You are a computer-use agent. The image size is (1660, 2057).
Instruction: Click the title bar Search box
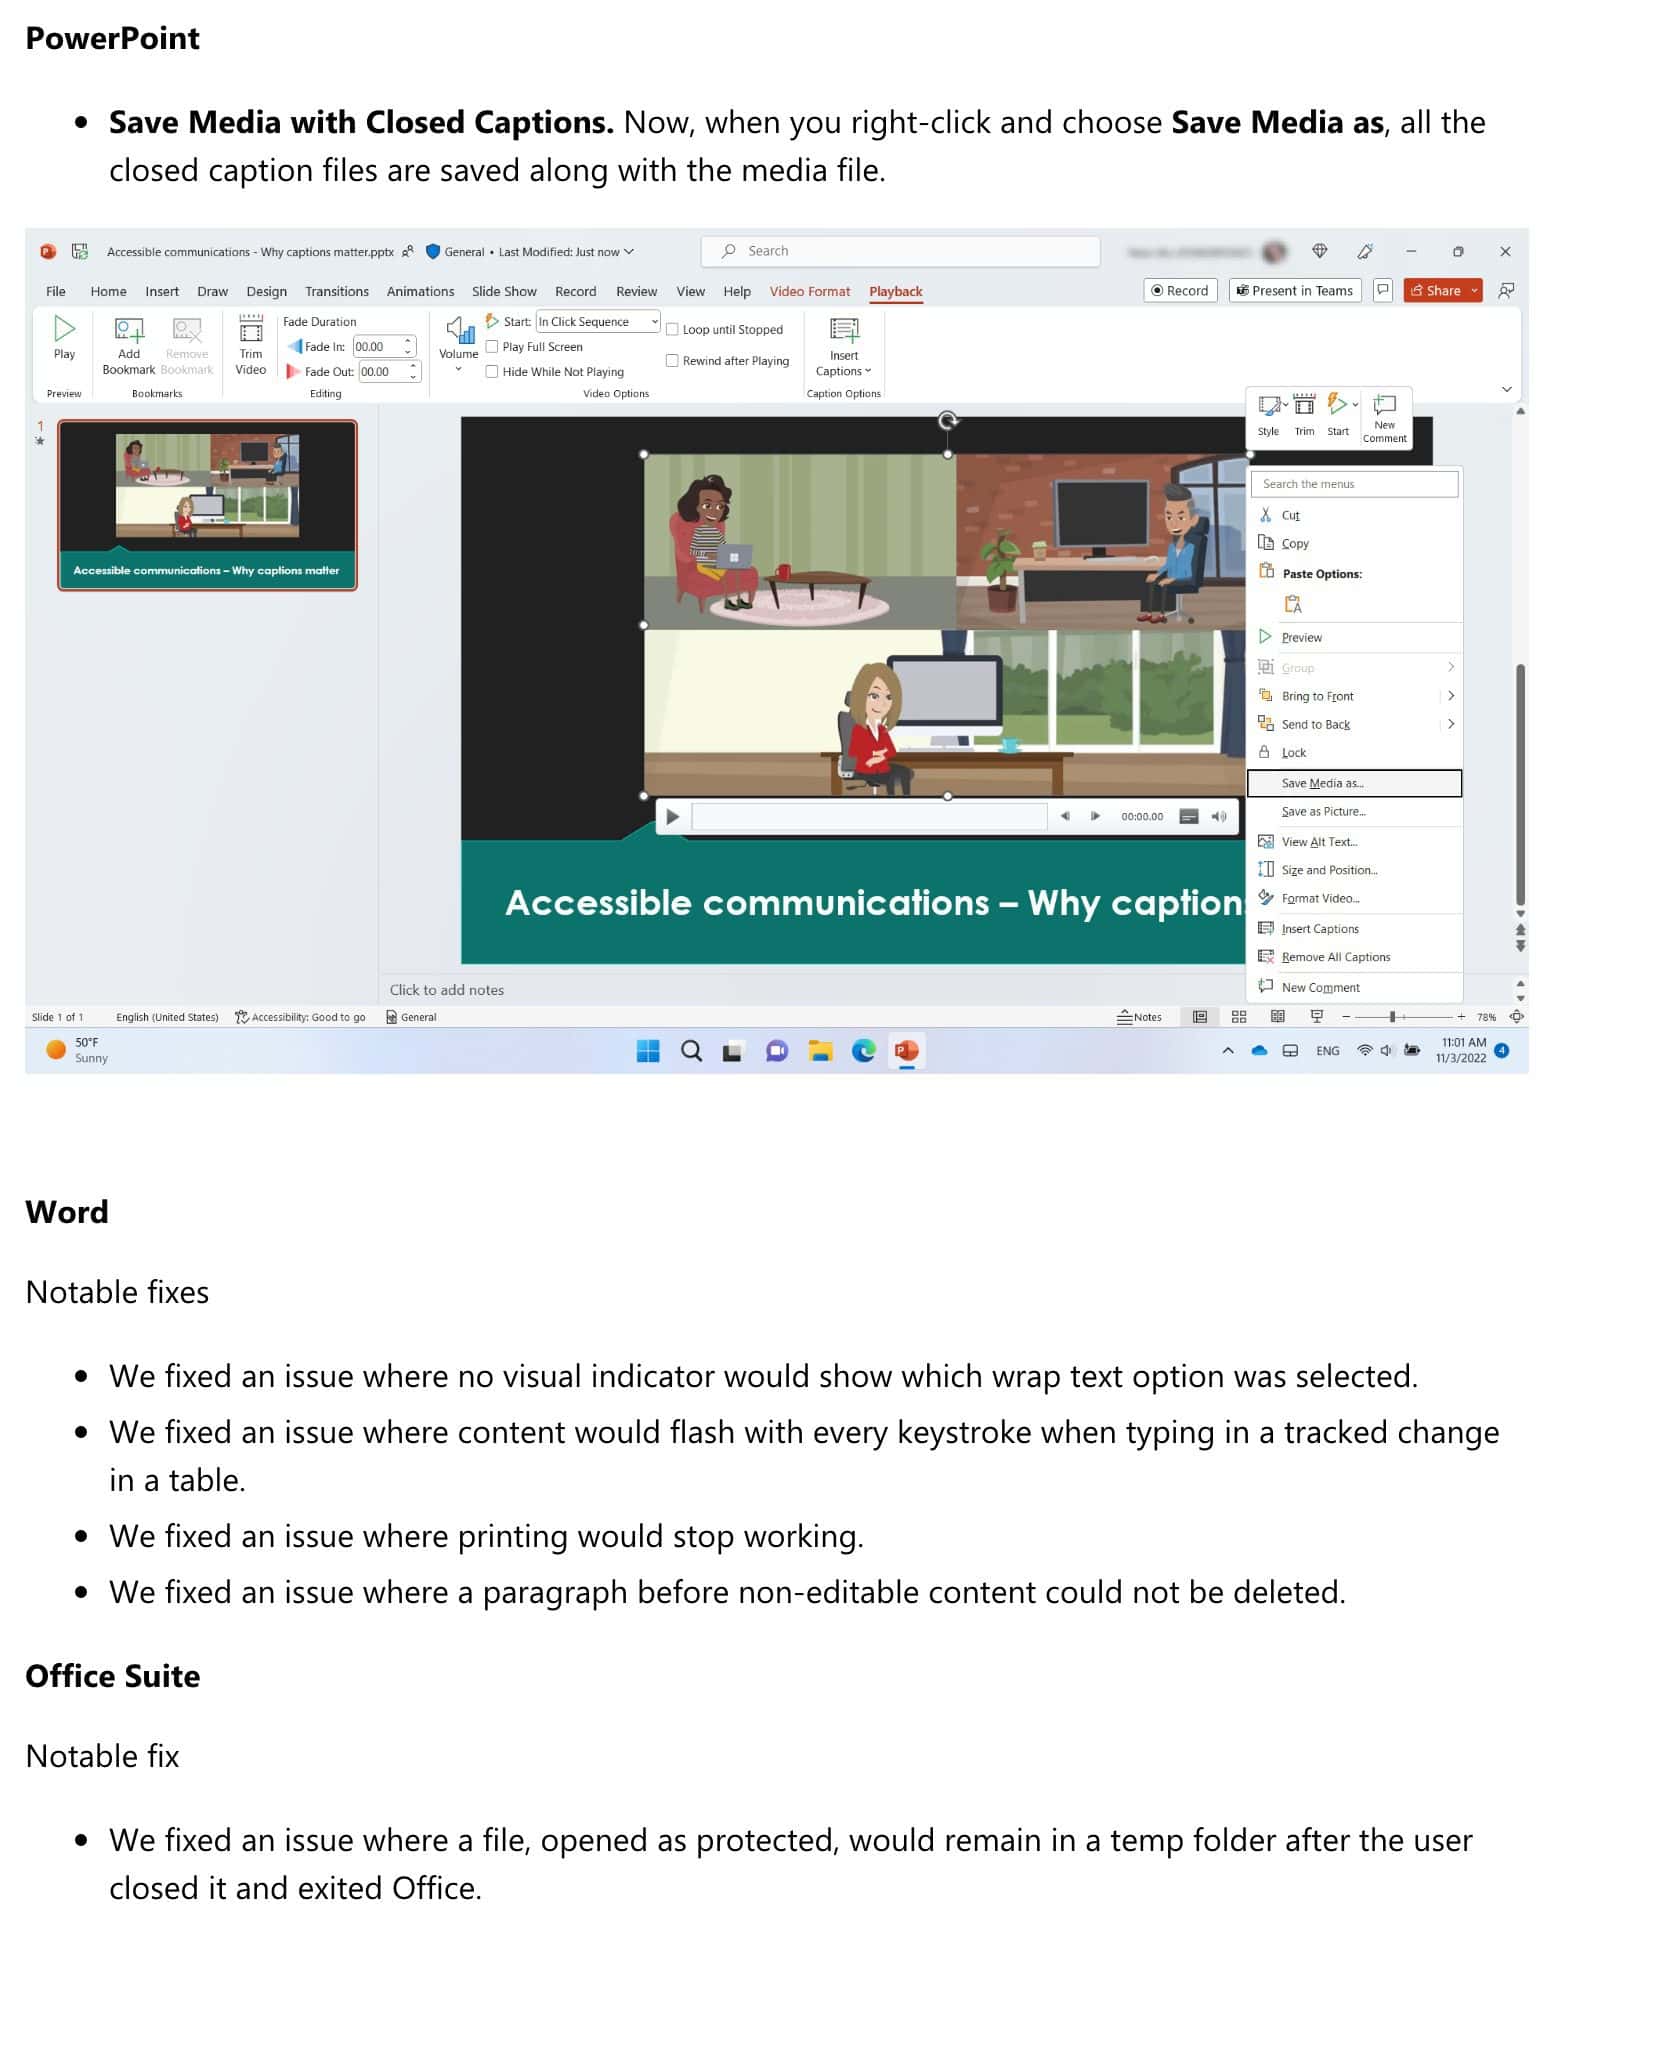point(900,251)
